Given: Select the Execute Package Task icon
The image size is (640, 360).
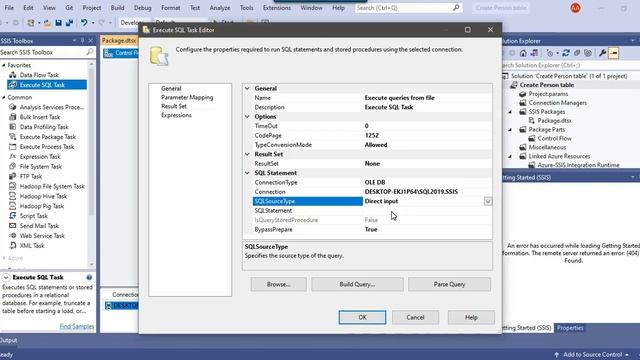Looking at the screenshot, I should (13, 137).
